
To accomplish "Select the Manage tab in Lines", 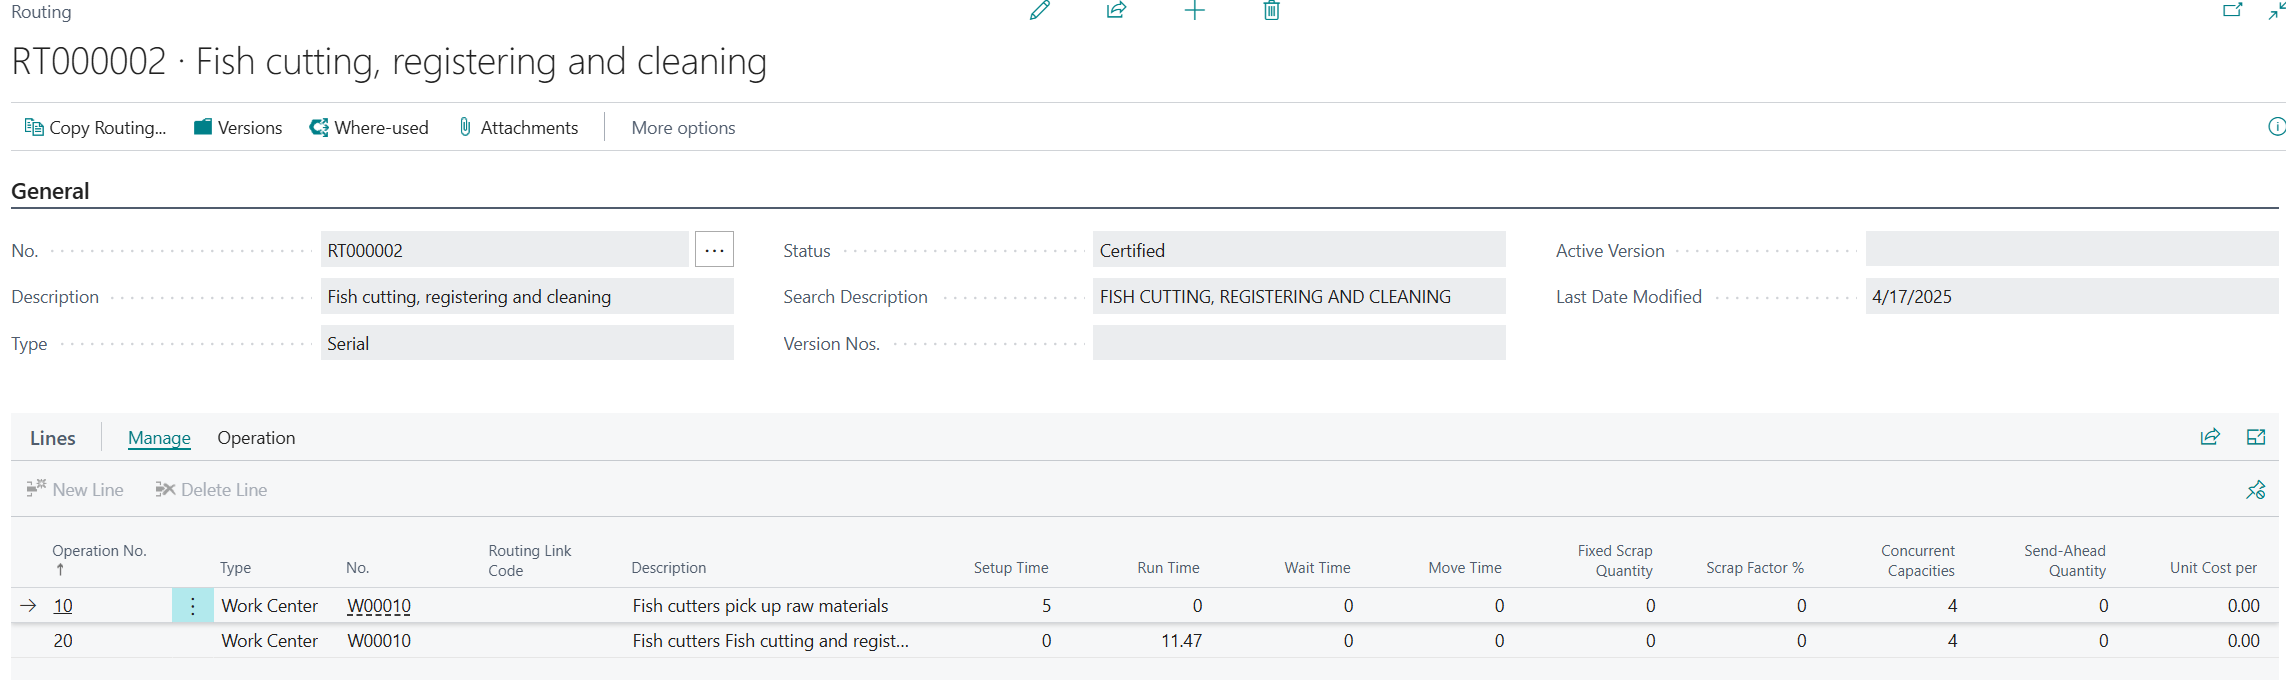I will pyautogui.click(x=159, y=438).
